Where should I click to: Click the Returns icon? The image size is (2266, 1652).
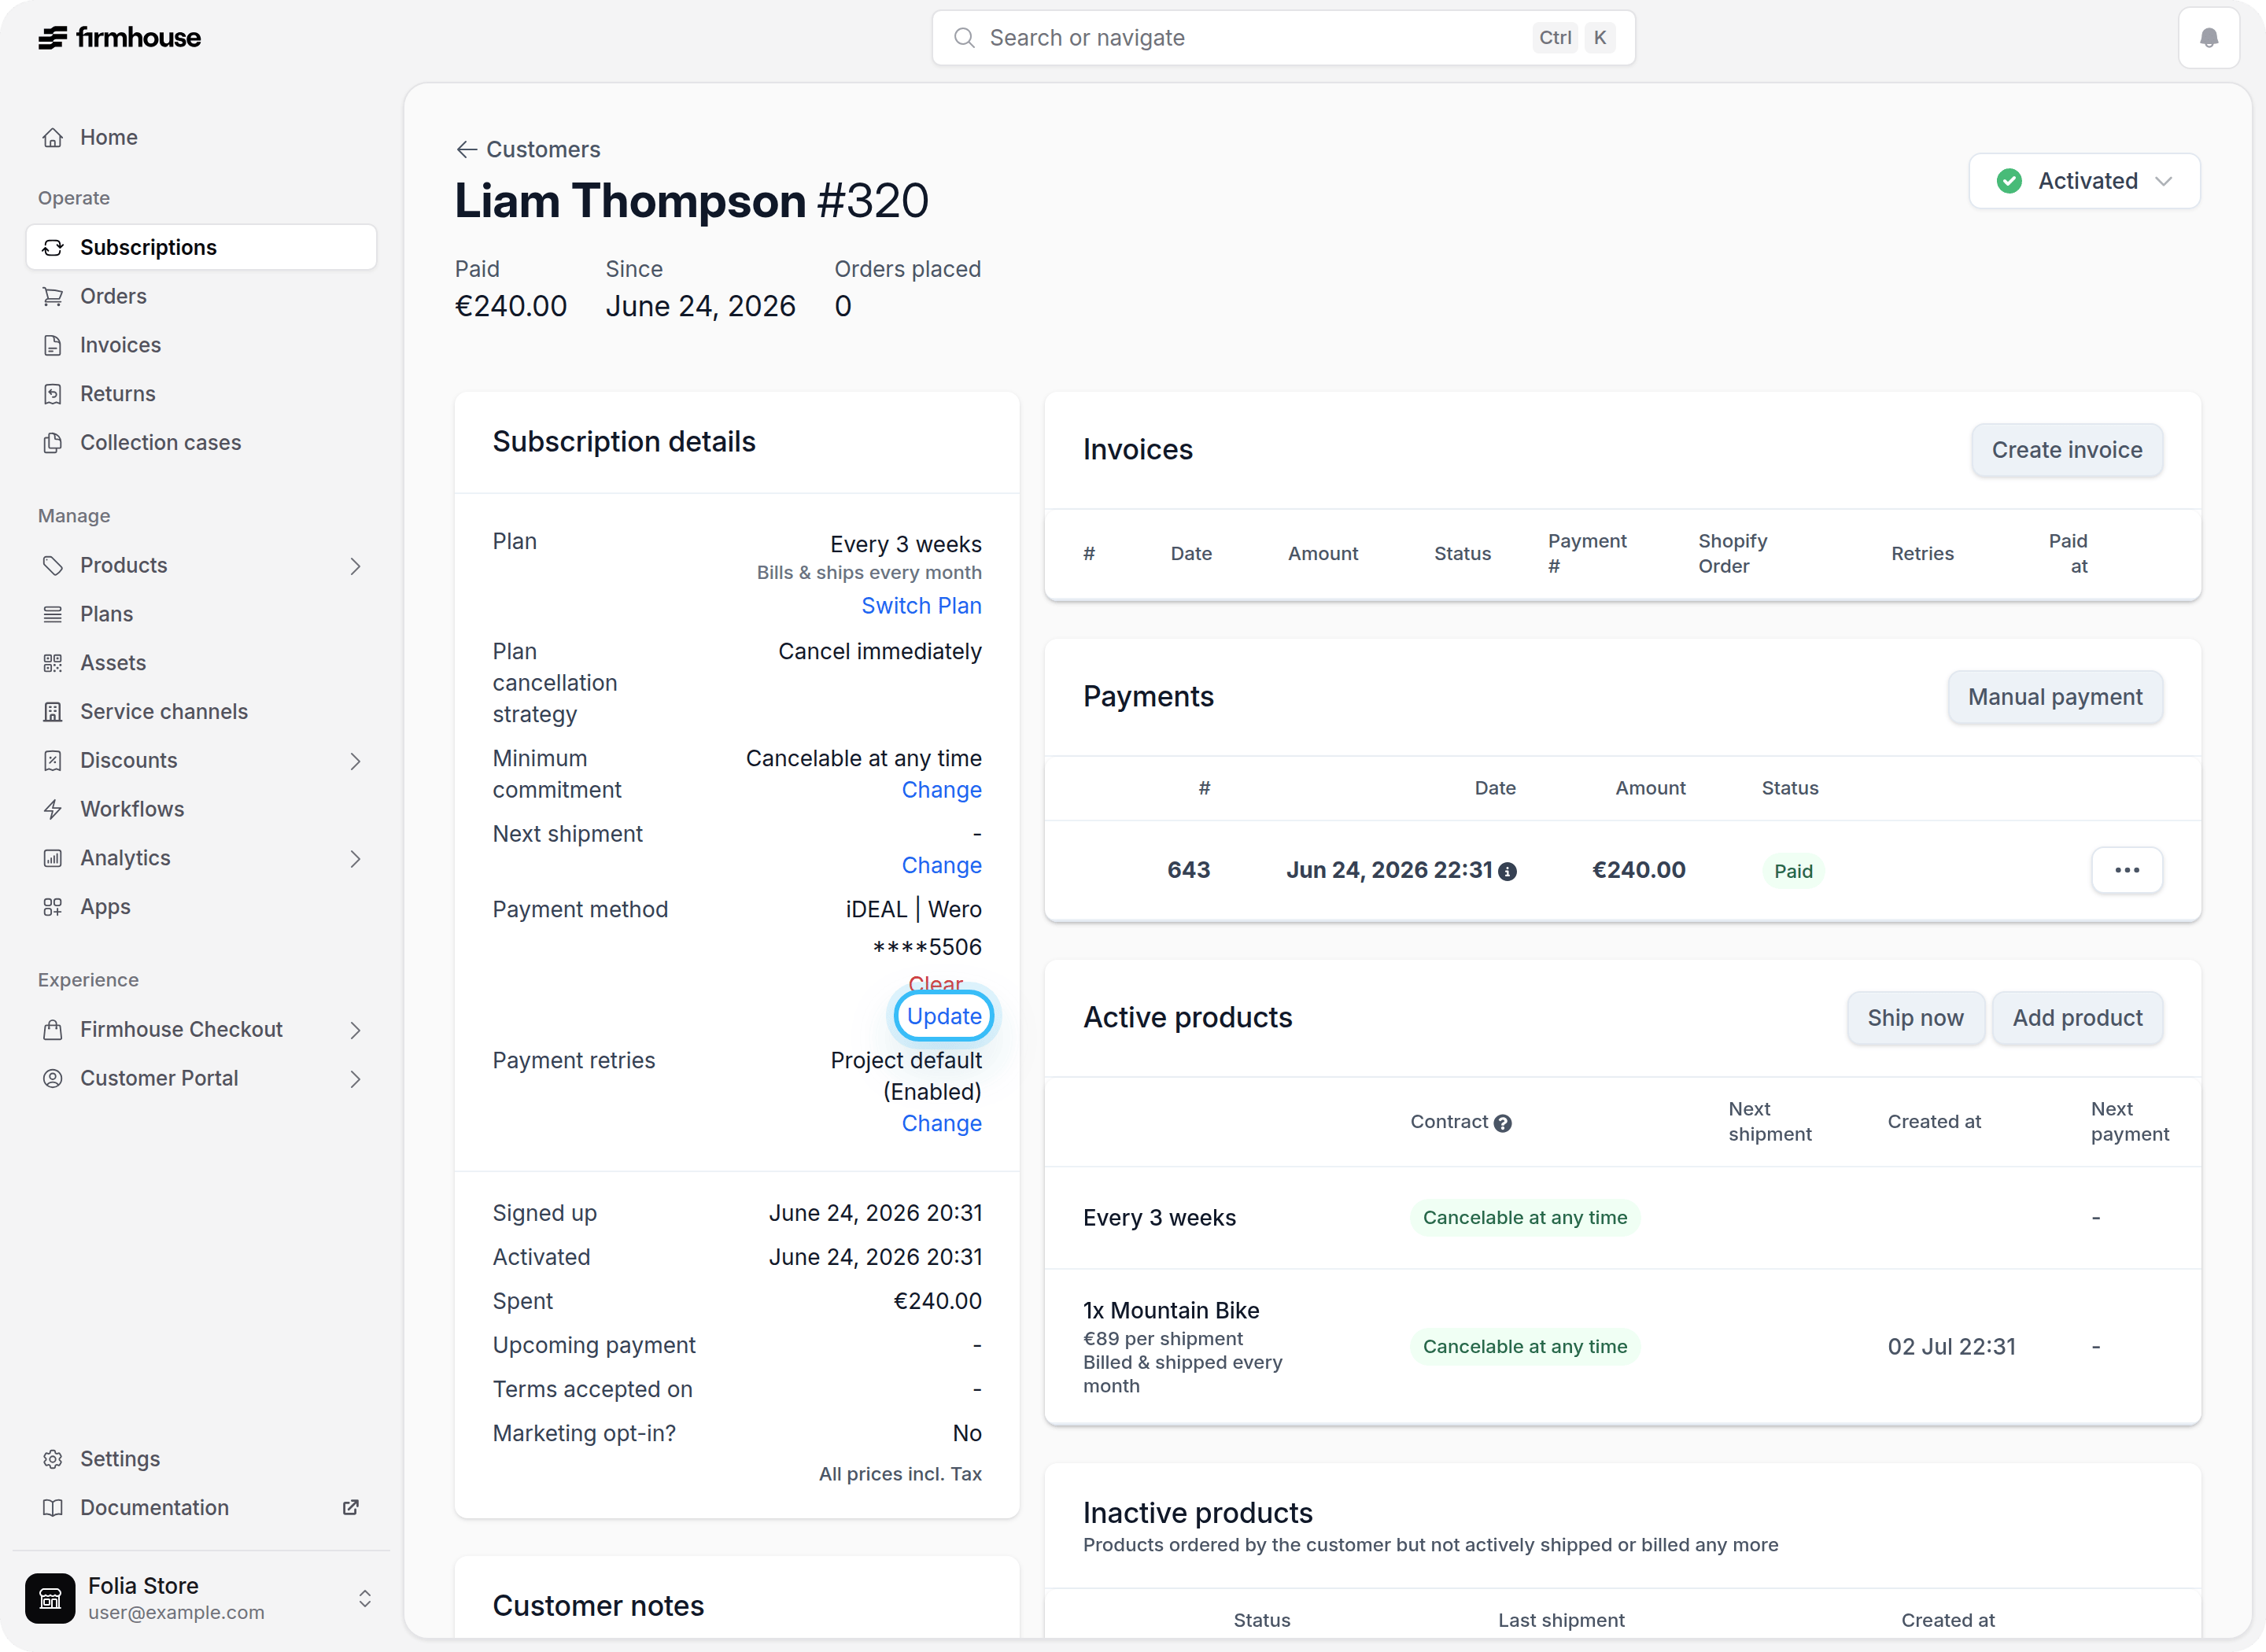pyautogui.click(x=53, y=394)
